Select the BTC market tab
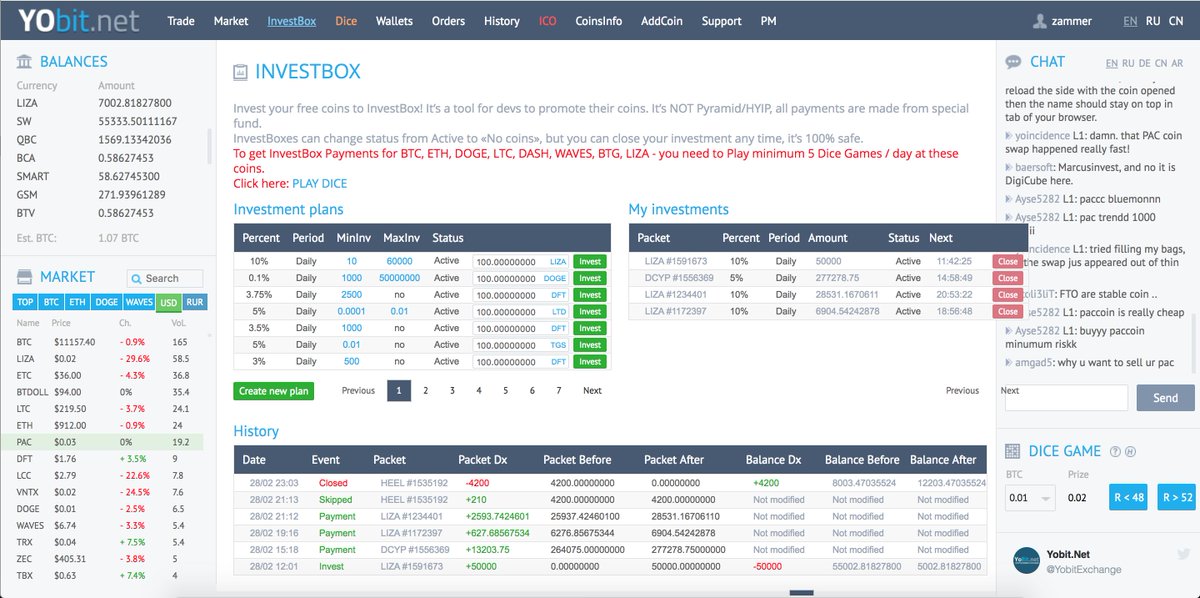Viewport: 1200px width, 598px height. pyautogui.click(x=52, y=302)
